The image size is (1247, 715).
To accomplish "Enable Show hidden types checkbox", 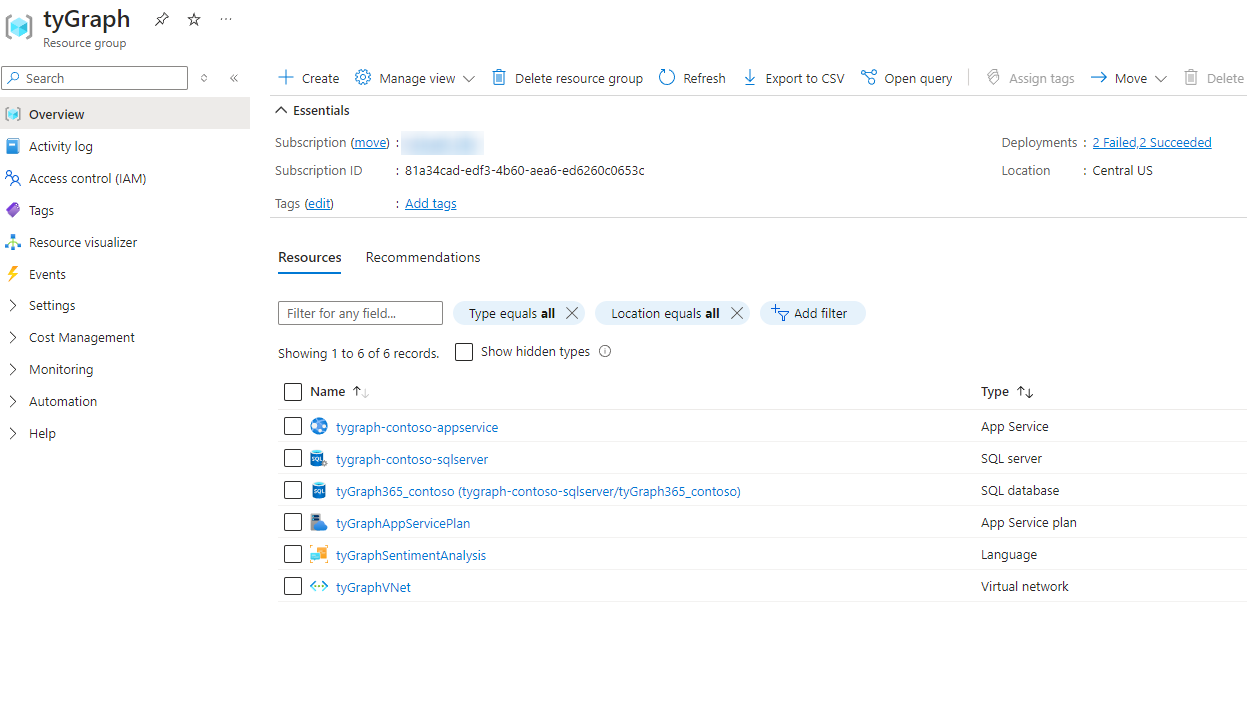I will 464,352.
